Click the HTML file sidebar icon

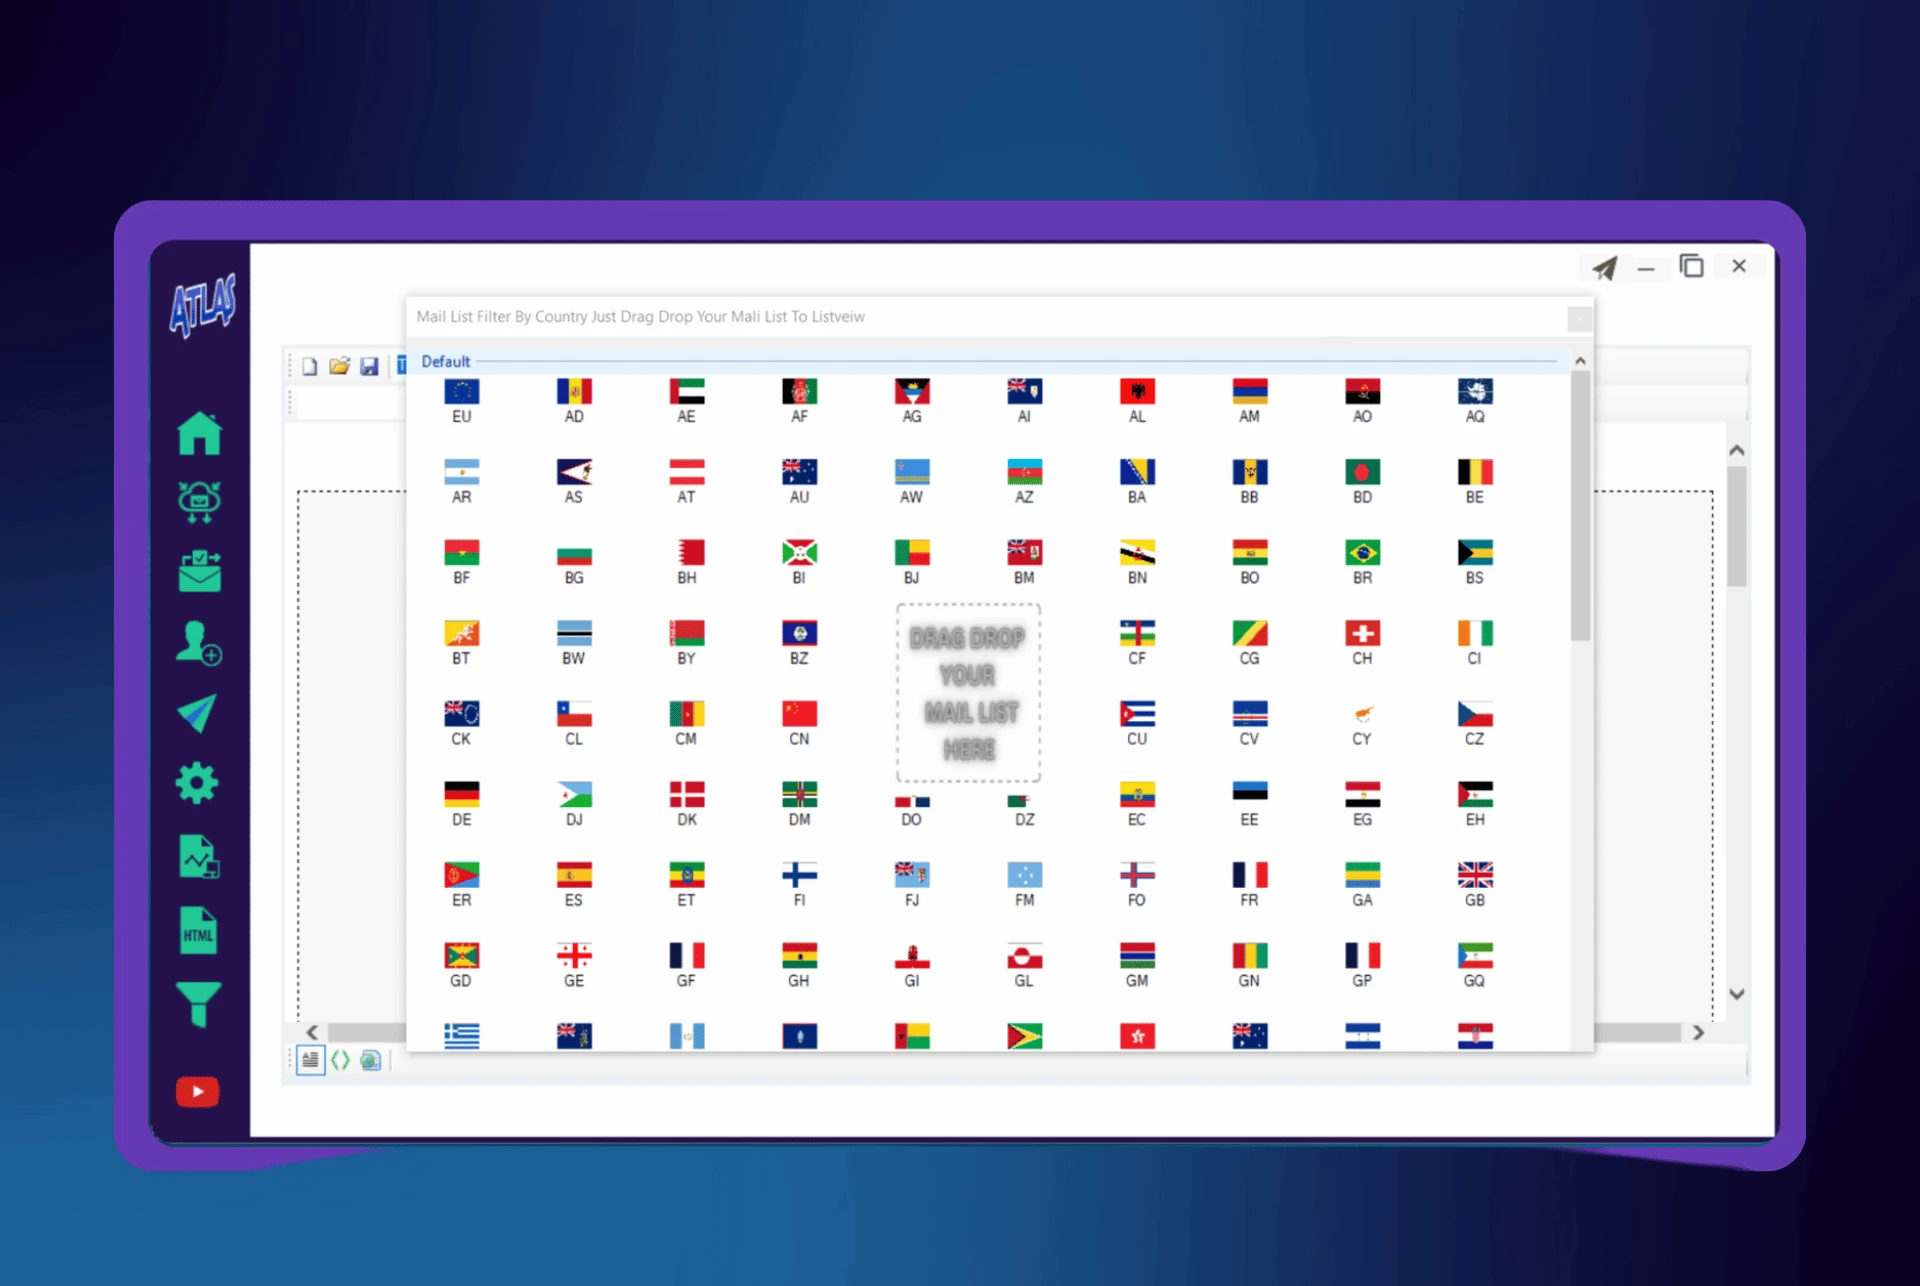tap(198, 932)
